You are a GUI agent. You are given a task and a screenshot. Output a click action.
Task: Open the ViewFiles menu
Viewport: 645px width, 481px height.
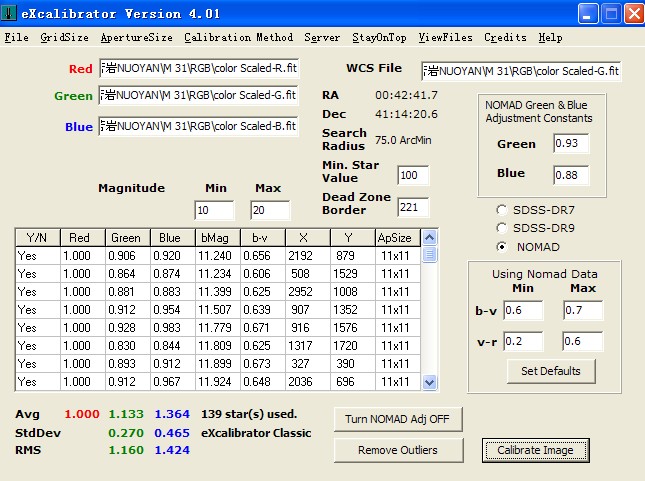click(x=445, y=37)
